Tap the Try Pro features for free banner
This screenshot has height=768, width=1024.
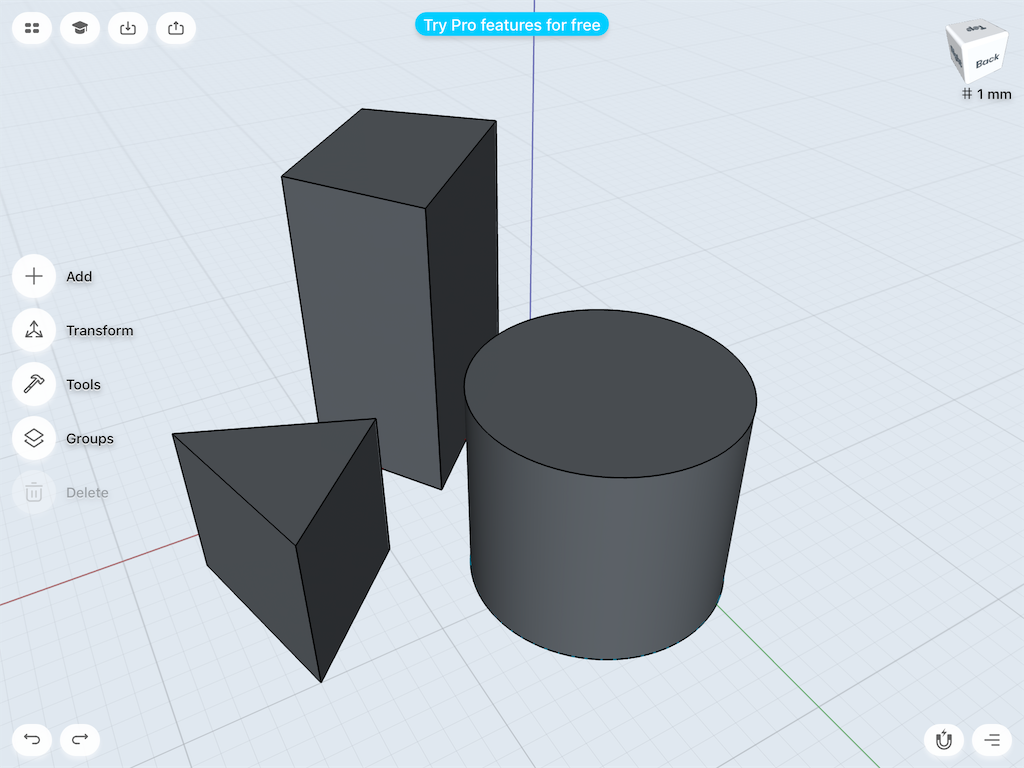512,25
